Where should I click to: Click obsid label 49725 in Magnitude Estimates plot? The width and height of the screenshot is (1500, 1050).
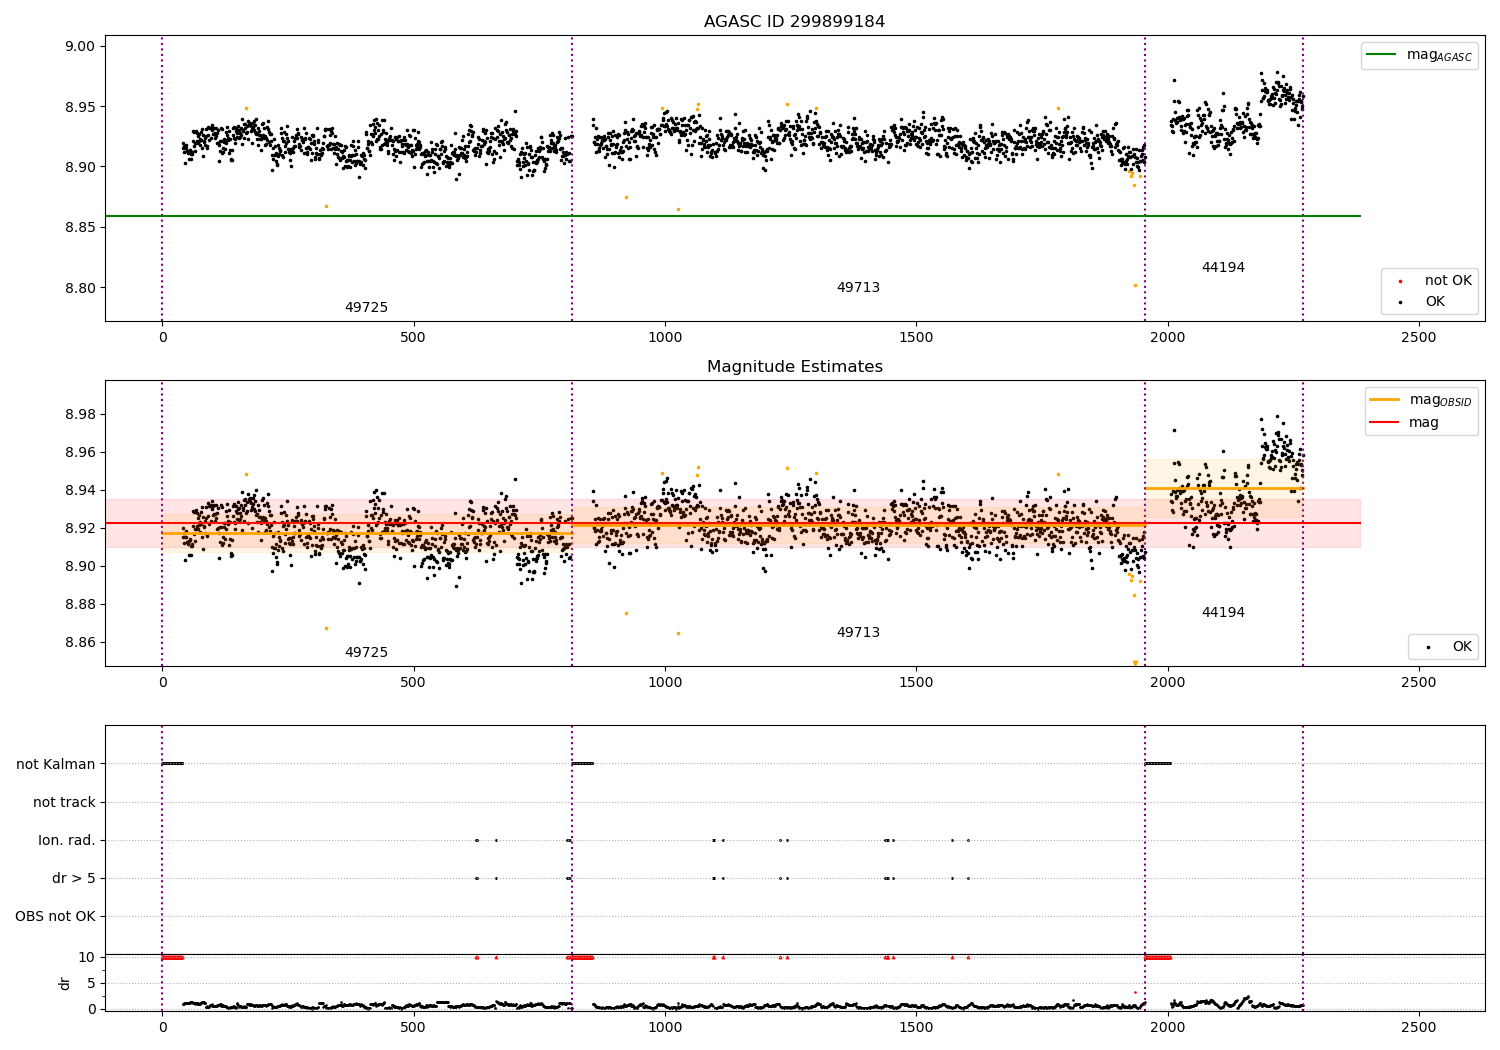(366, 652)
